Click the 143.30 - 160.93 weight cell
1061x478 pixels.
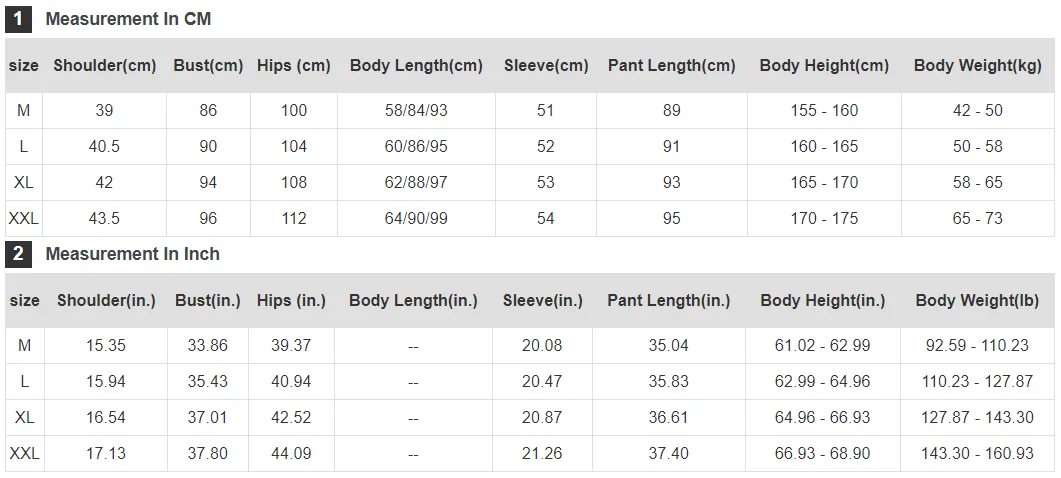[978, 454]
